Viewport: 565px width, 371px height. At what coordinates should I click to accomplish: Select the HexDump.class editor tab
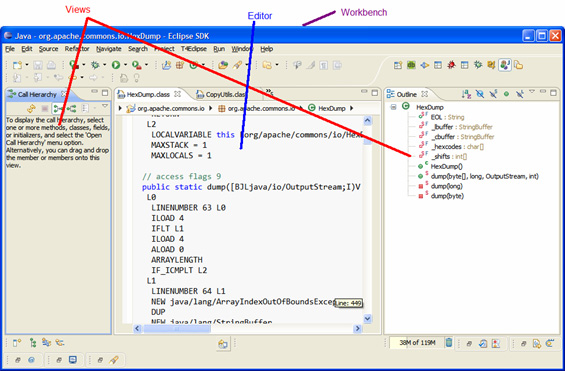pos(148,94)
